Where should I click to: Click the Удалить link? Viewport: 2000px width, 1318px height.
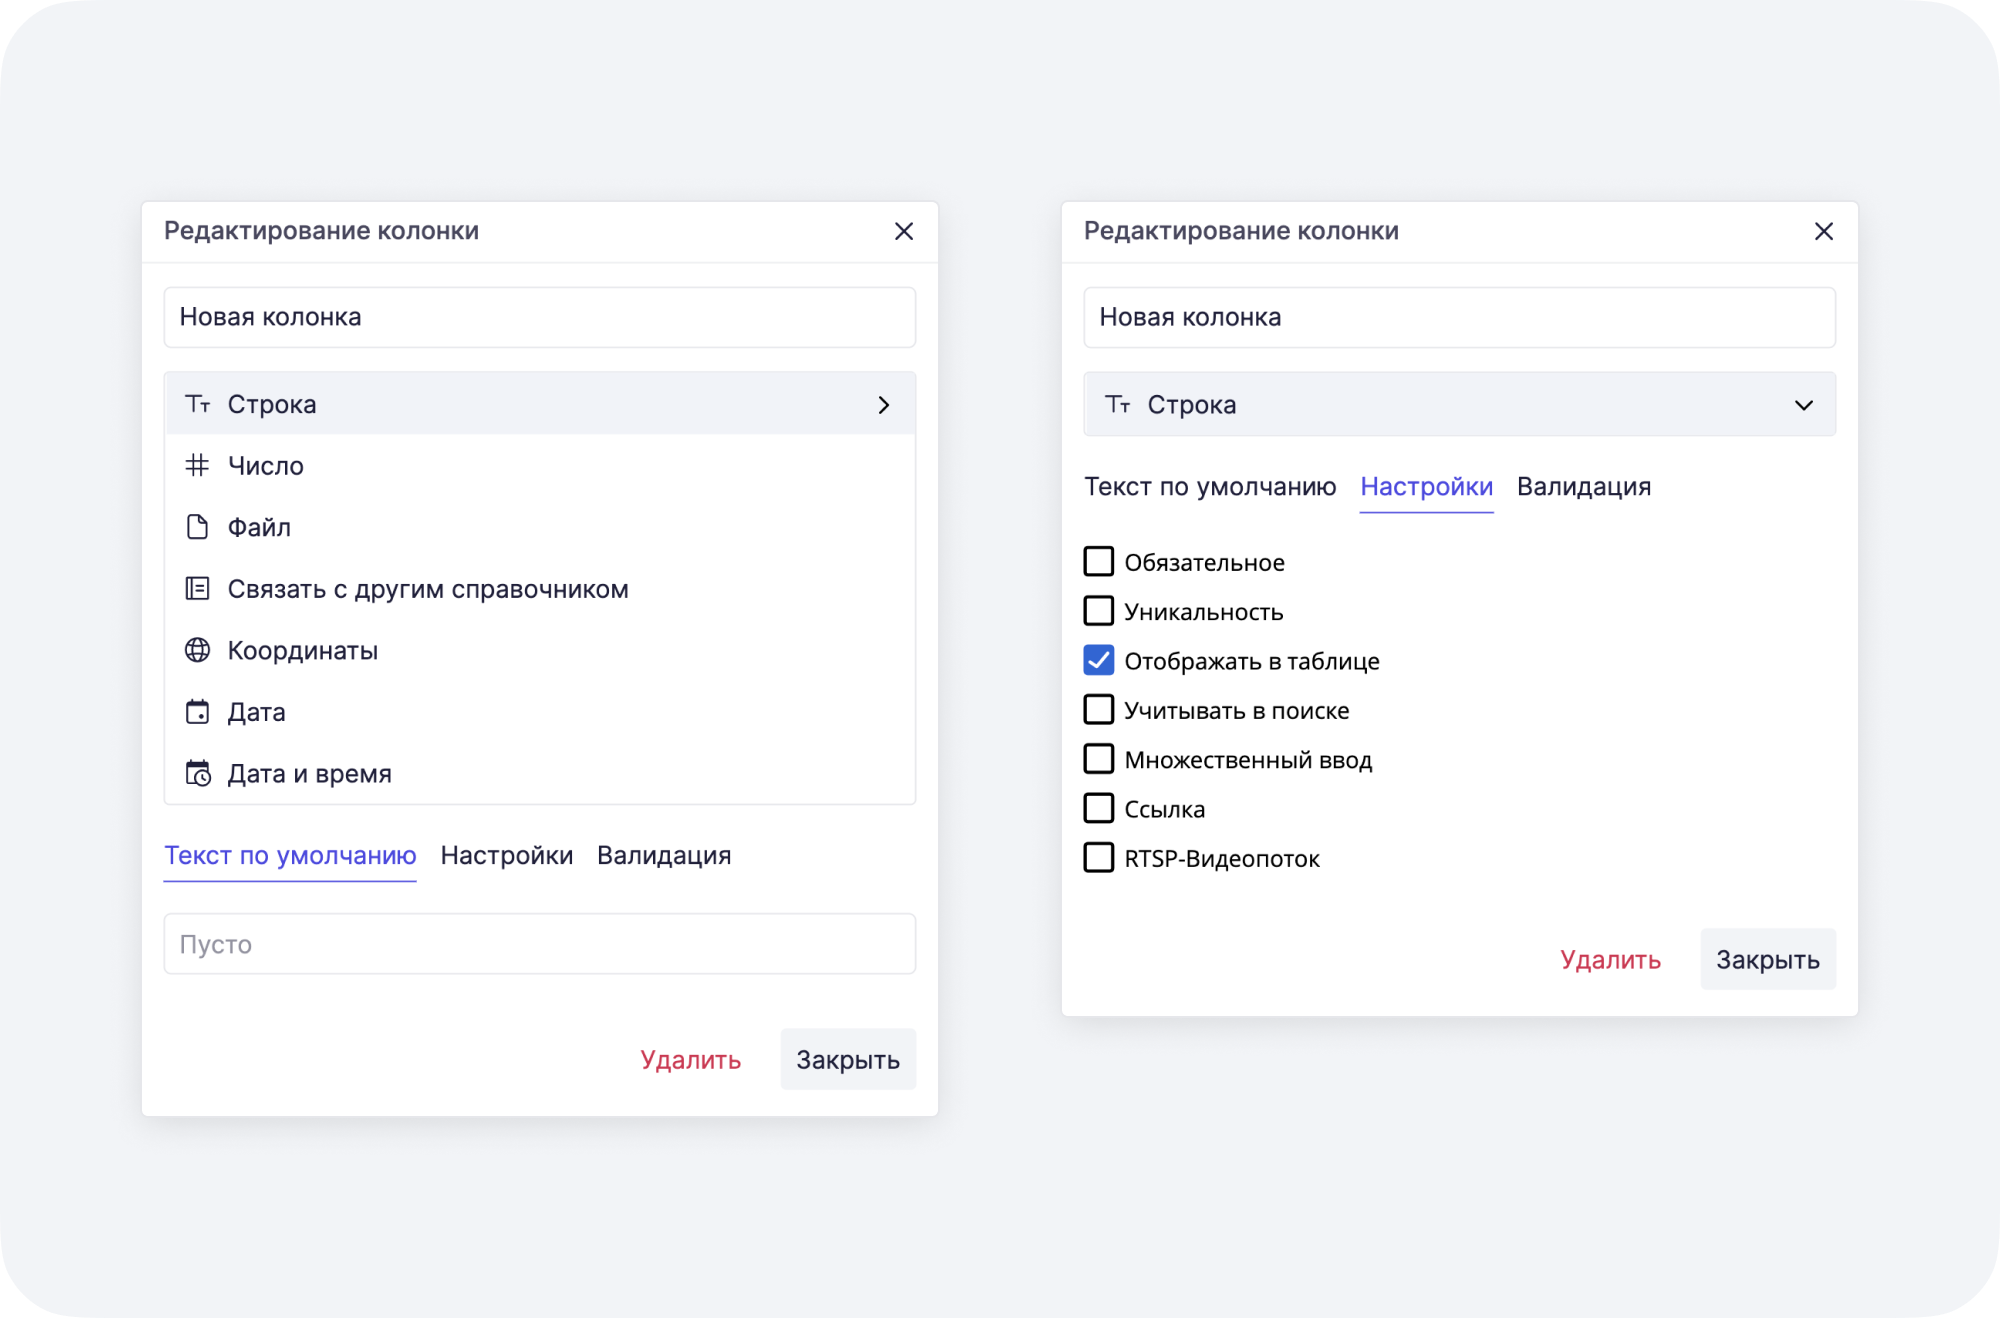click(691, 1059)
